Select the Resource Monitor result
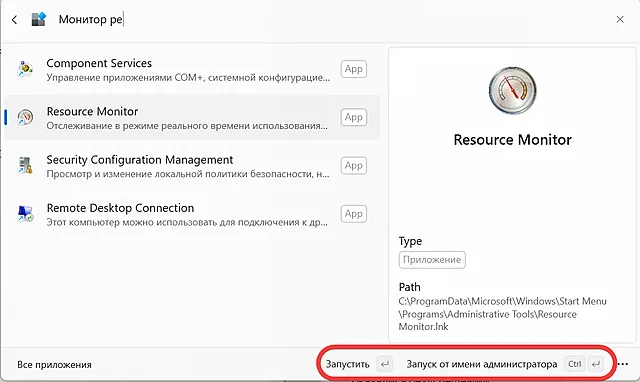The image size is (640, 382). tap(192, 118)
